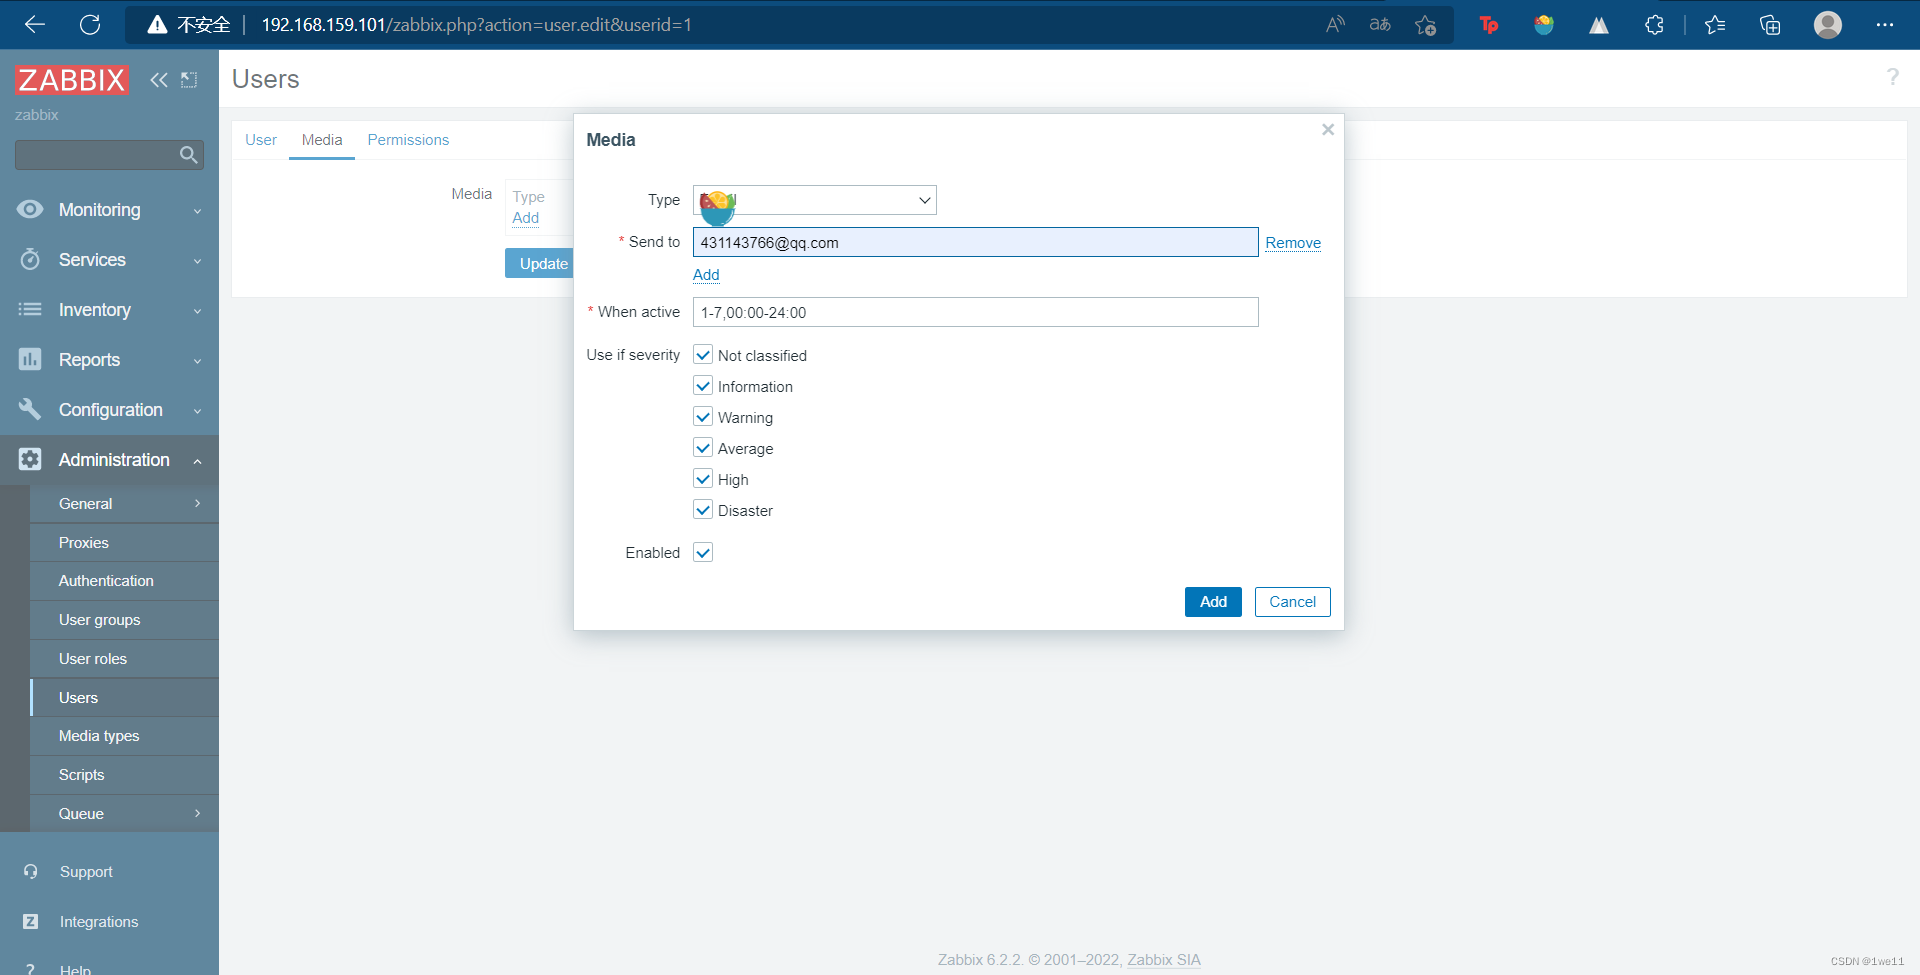1920x975 pixels.
Task: Click the Integrations Z icon
Action: click(31, 922)
